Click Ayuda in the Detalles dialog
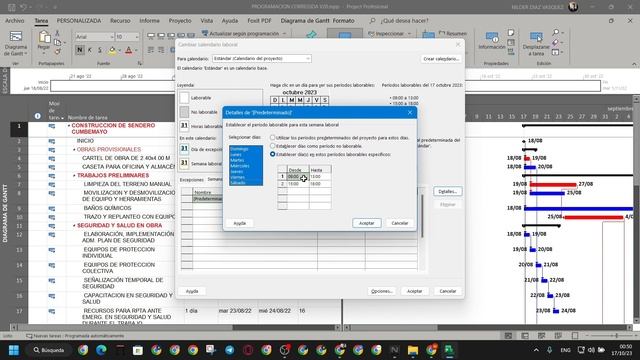 (x=240, y=223)
